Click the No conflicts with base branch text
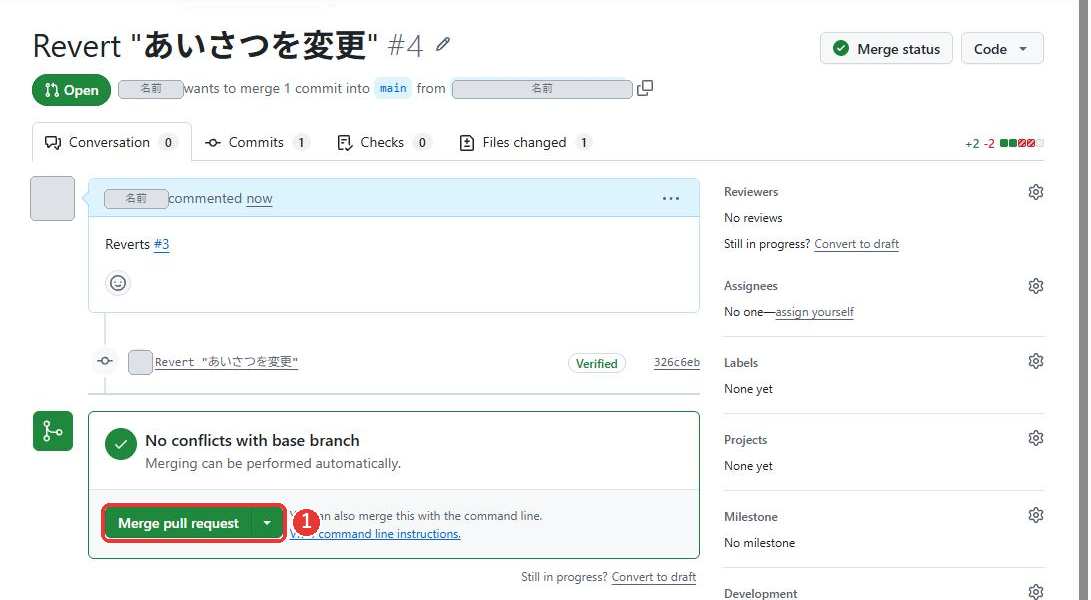 coord(253,441)
